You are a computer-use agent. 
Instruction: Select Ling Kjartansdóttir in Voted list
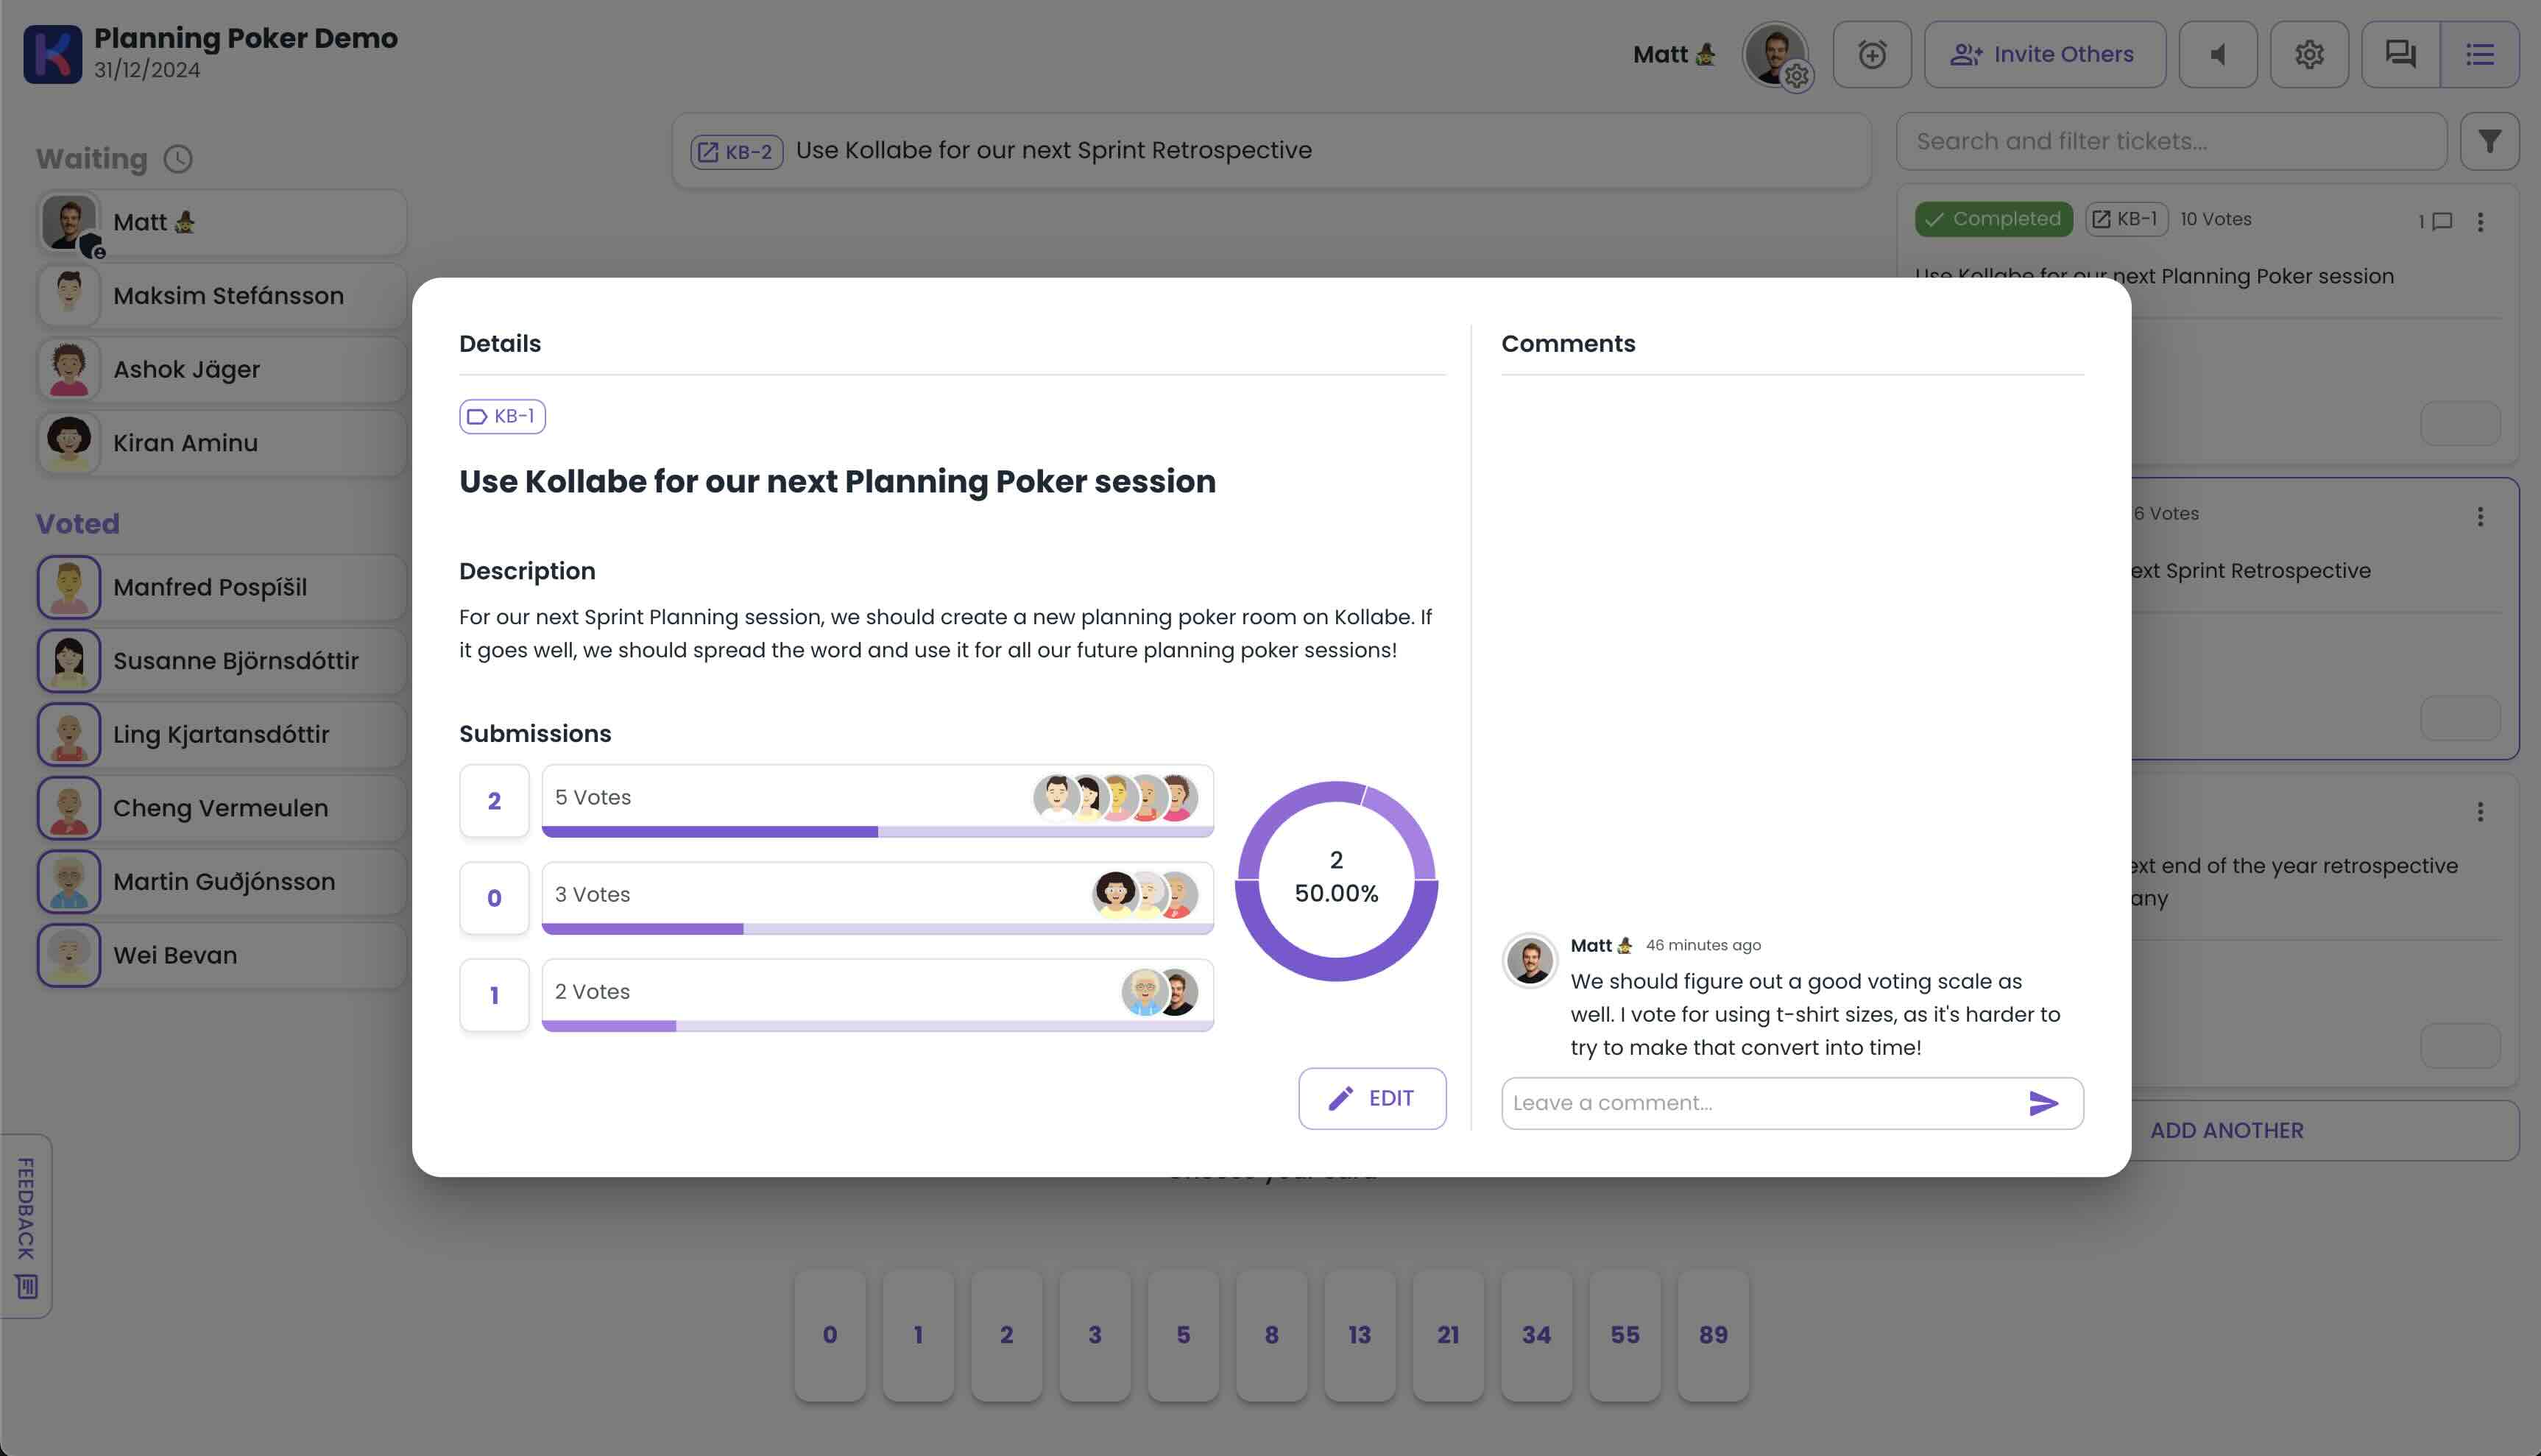tap(222, 734)
